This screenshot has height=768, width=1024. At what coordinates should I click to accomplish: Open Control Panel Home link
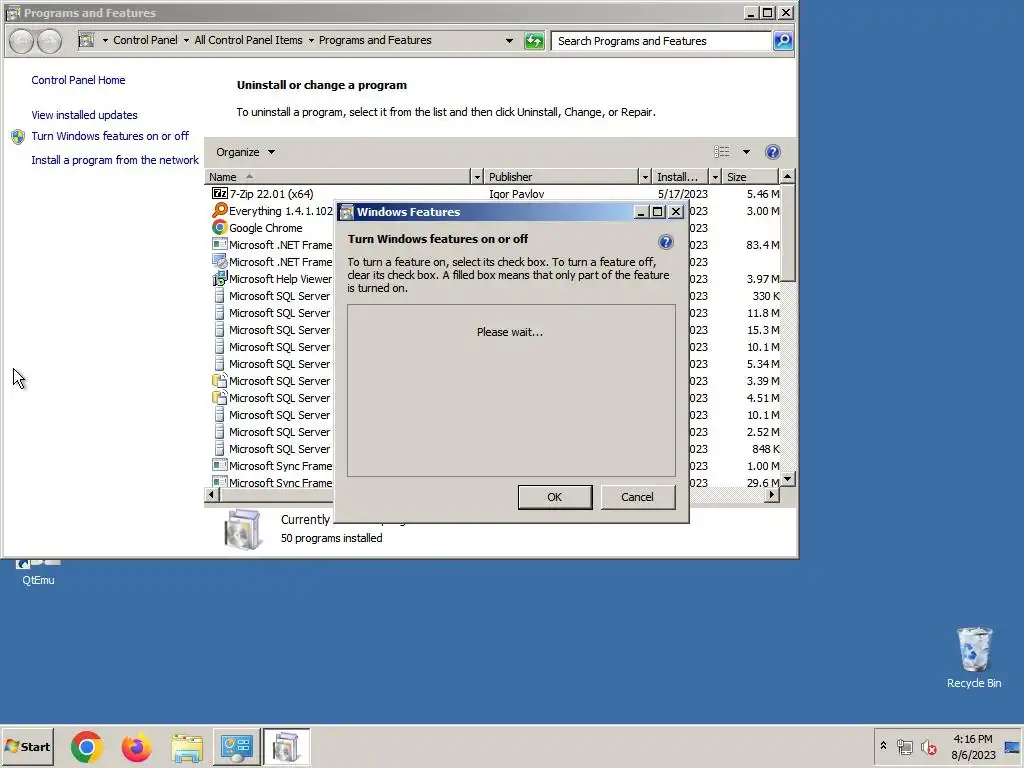[78, 80]
